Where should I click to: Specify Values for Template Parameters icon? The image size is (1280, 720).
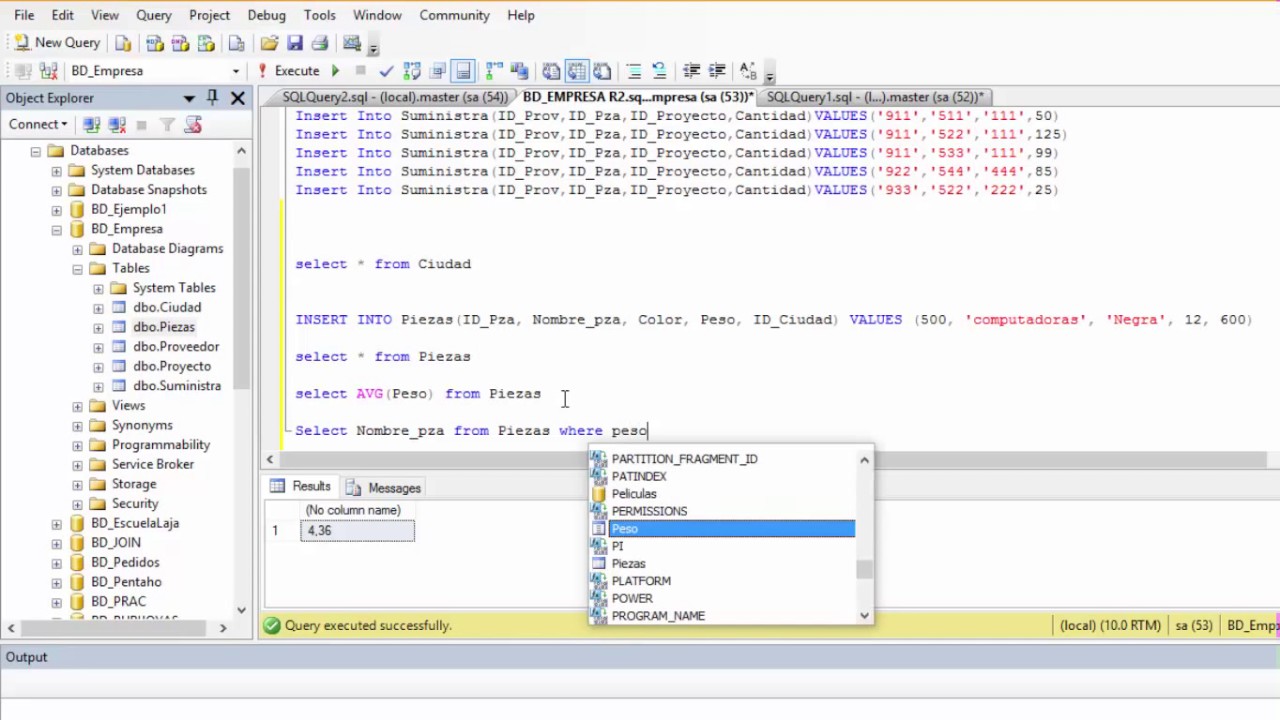748,71
